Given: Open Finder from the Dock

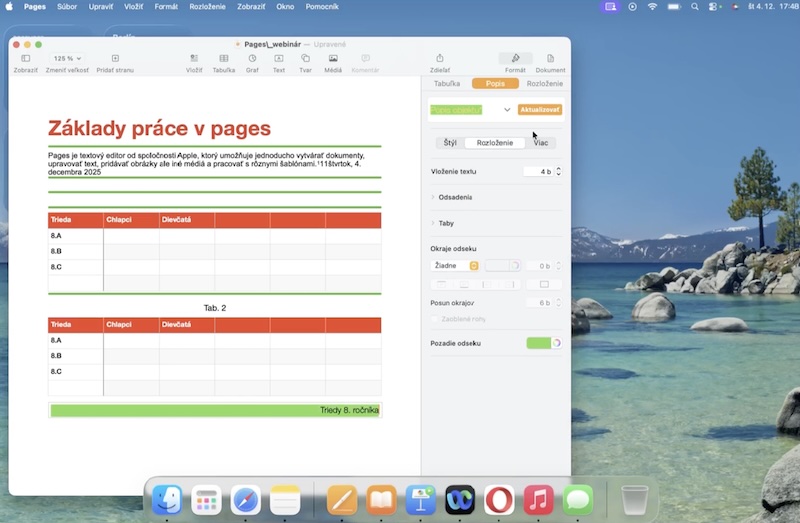Looking at the screenshot, I should (167, 500).
